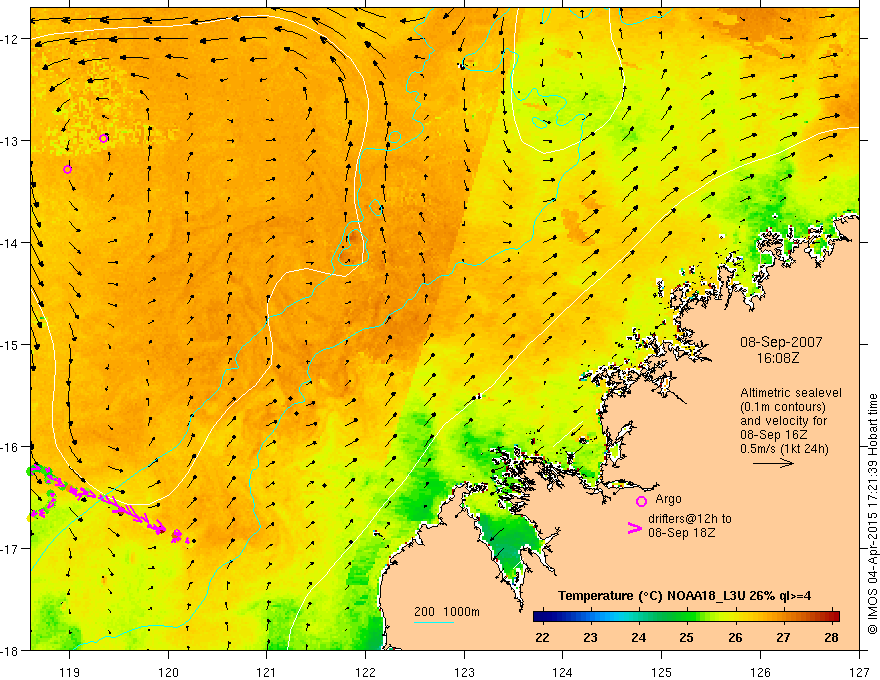Image resolution: width=880 pixels, height=680 pixels.
Task: Click the 0.5m/s velocity scale arrow
Action: point(773,463)
